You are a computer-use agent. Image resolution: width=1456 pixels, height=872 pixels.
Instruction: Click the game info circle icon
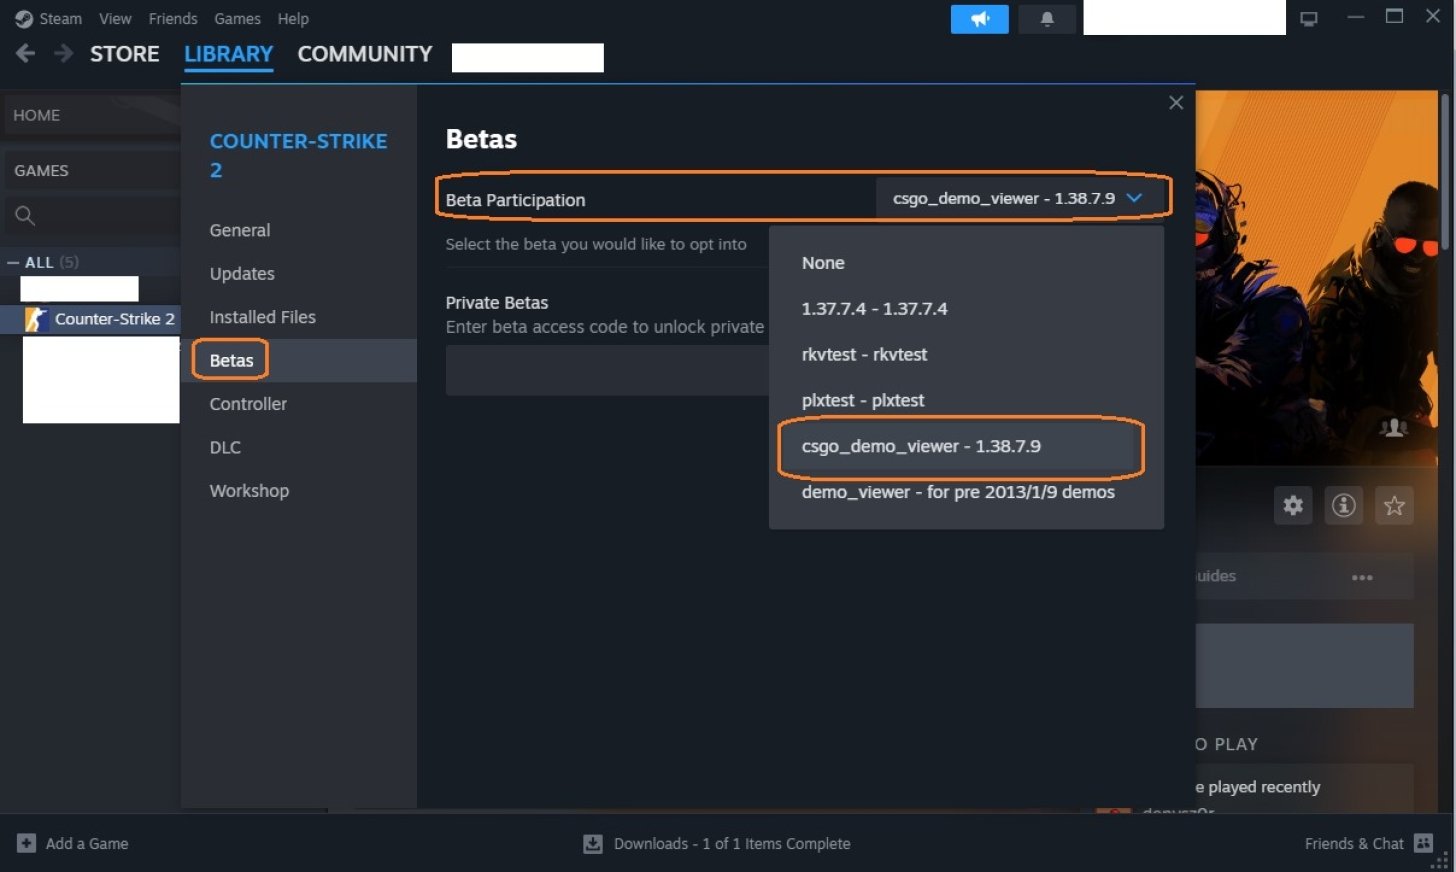tap(1343, 505)
